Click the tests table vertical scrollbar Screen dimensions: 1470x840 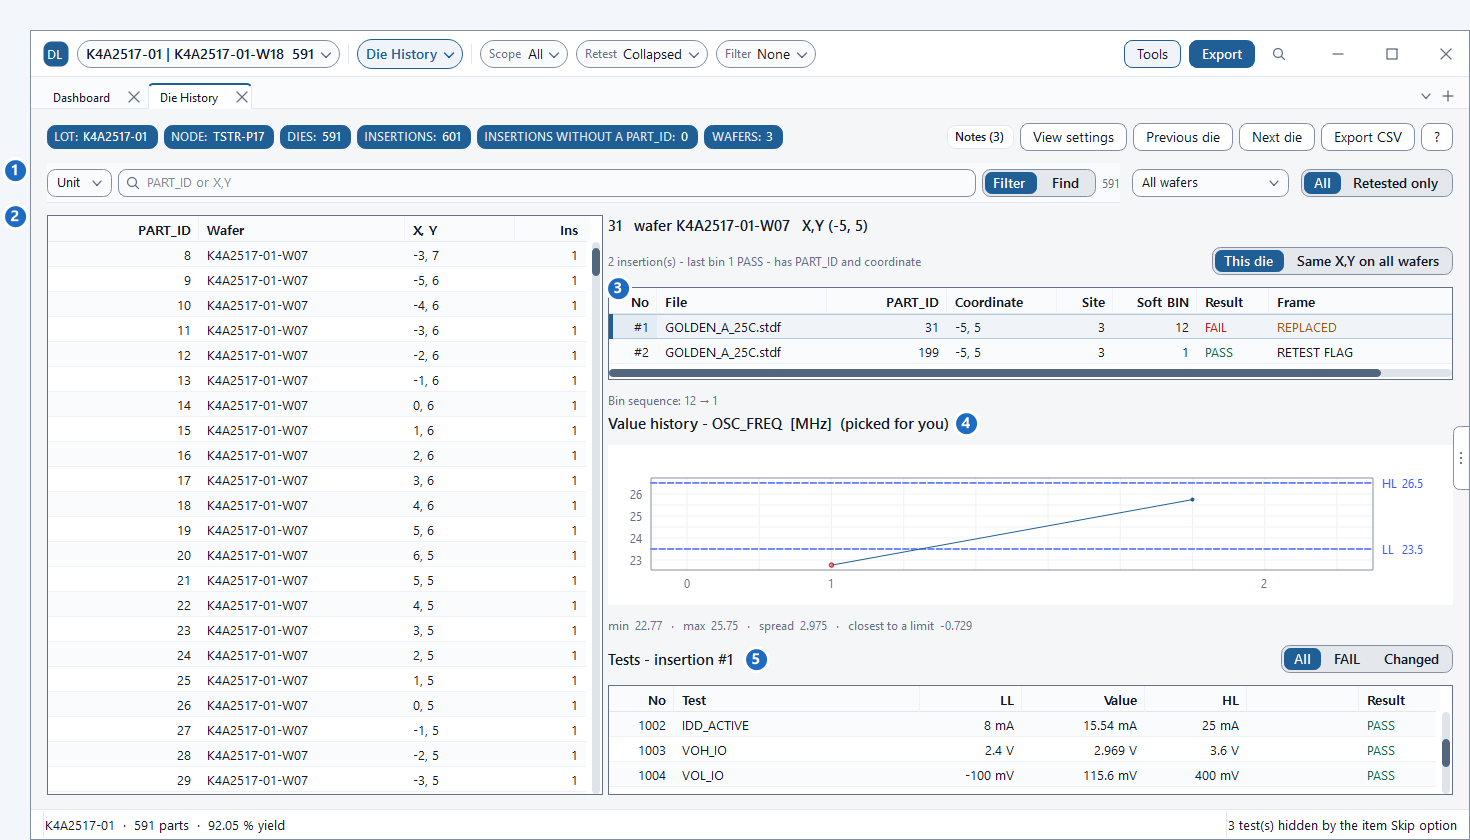pos(1445,752)
